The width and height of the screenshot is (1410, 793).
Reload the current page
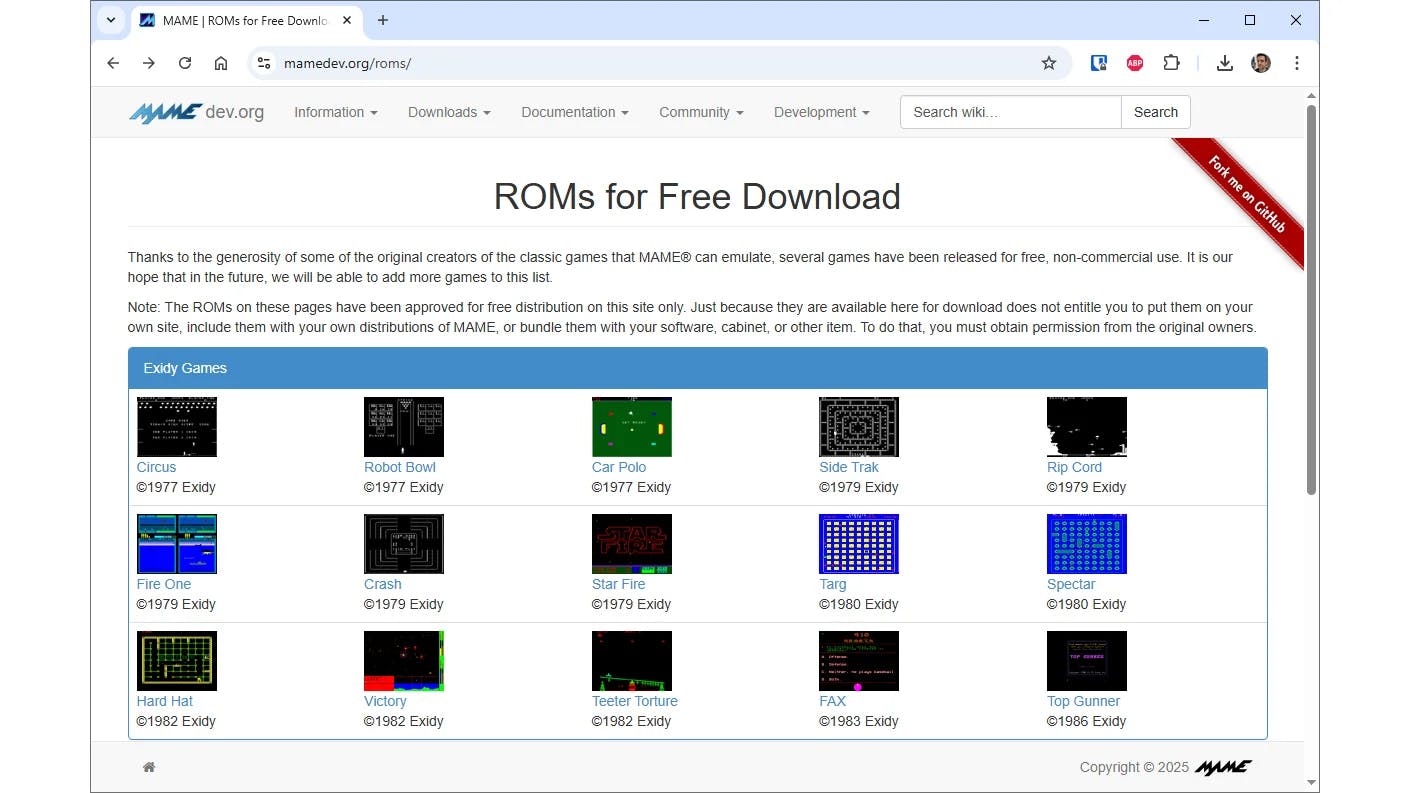click(185, 63)
